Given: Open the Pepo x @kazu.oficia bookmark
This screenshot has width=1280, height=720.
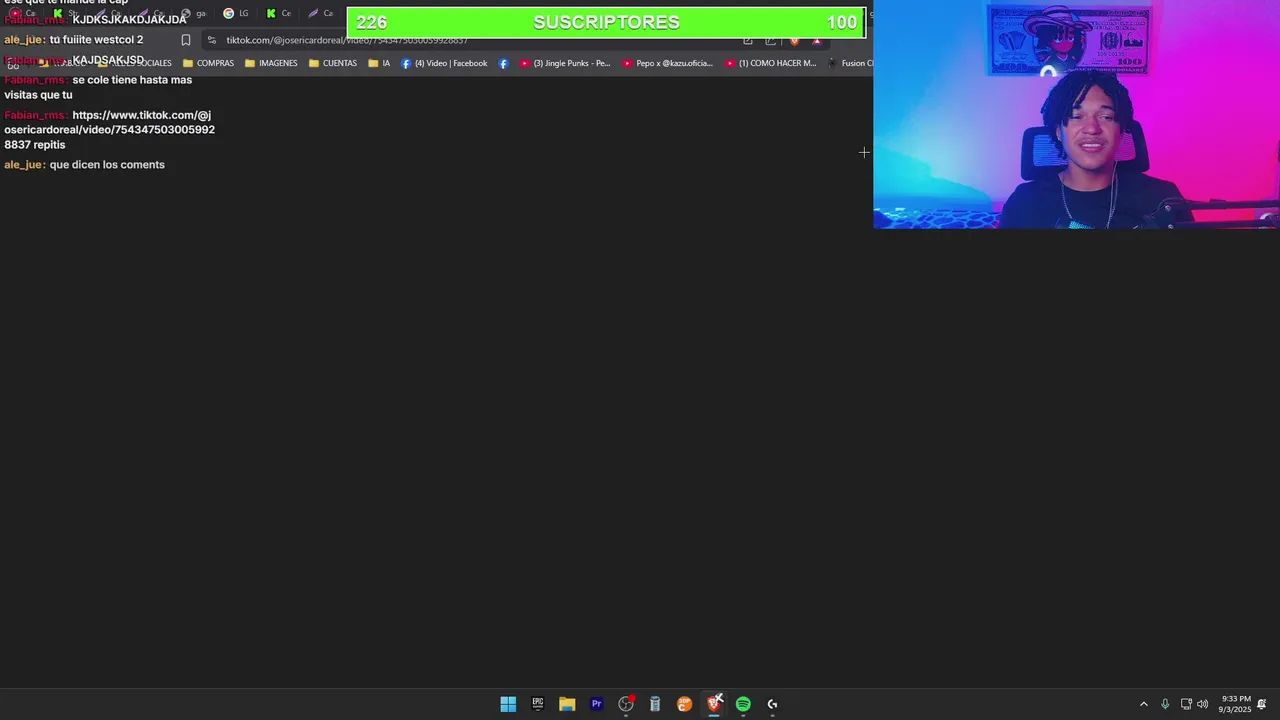Looking at the screenshot, I should tap(668, 63).
